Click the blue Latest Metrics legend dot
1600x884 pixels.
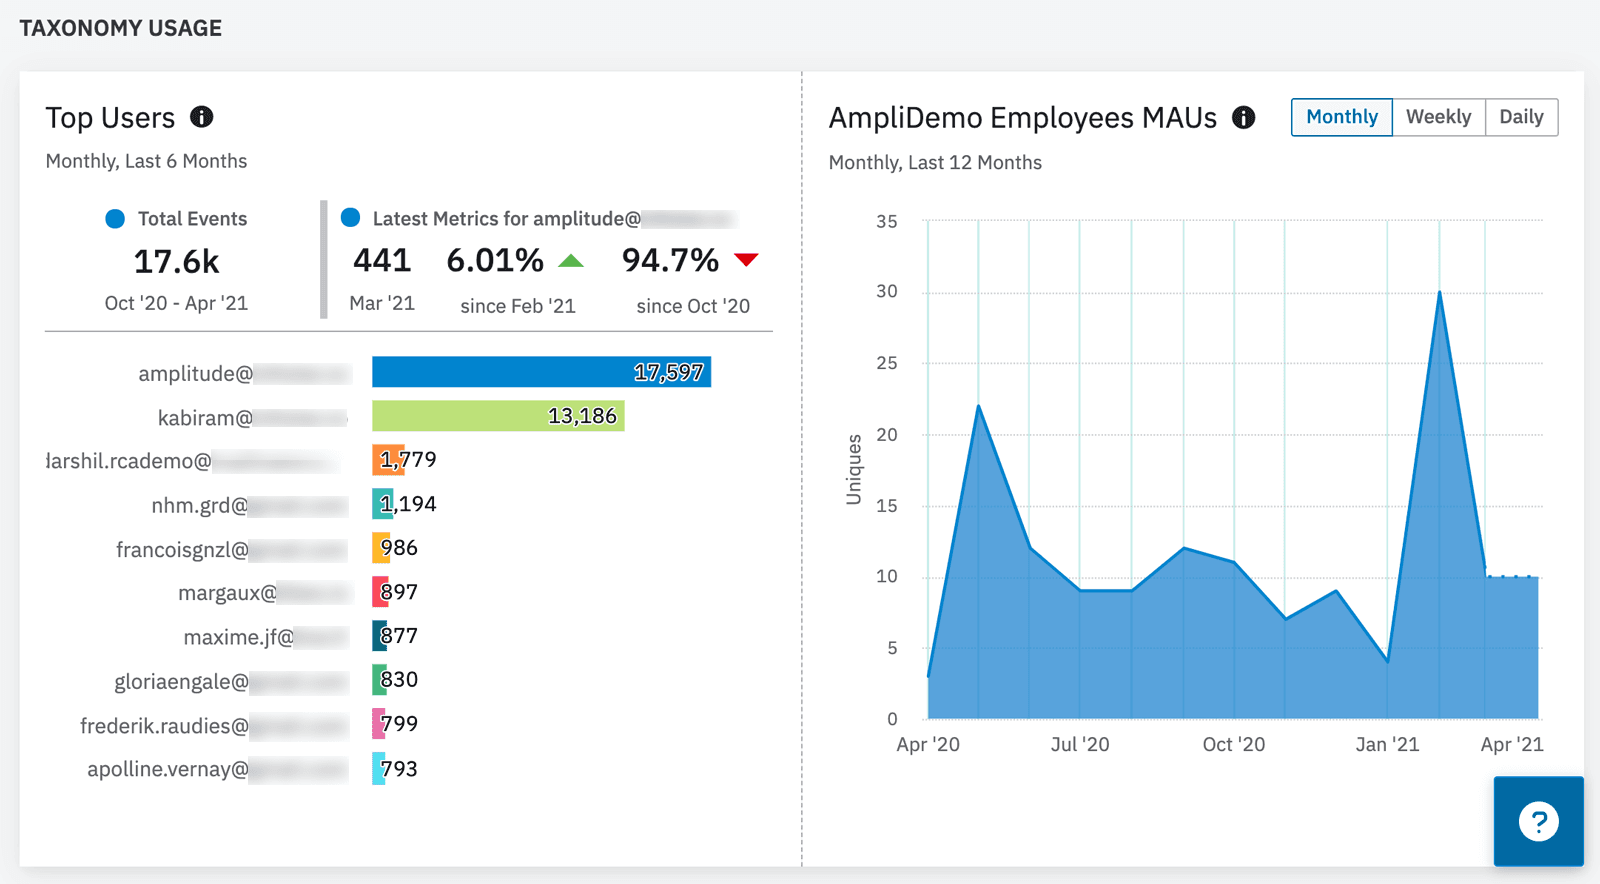(x=350, y=218)
